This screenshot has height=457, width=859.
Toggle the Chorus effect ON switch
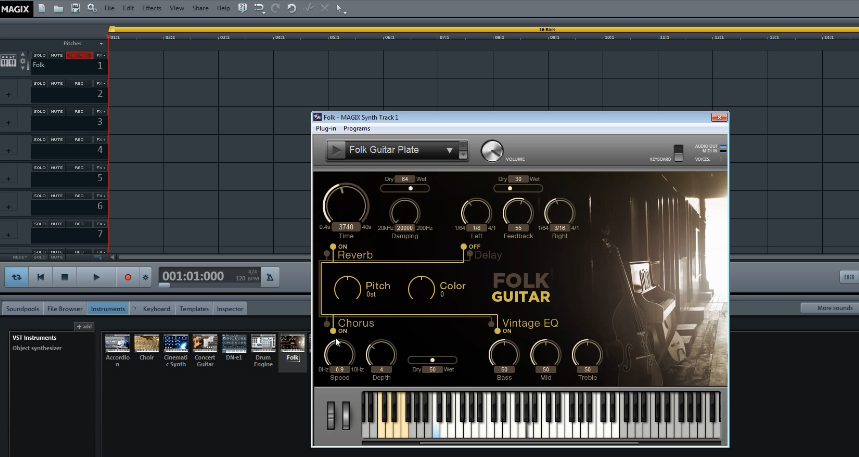[331, 331]
